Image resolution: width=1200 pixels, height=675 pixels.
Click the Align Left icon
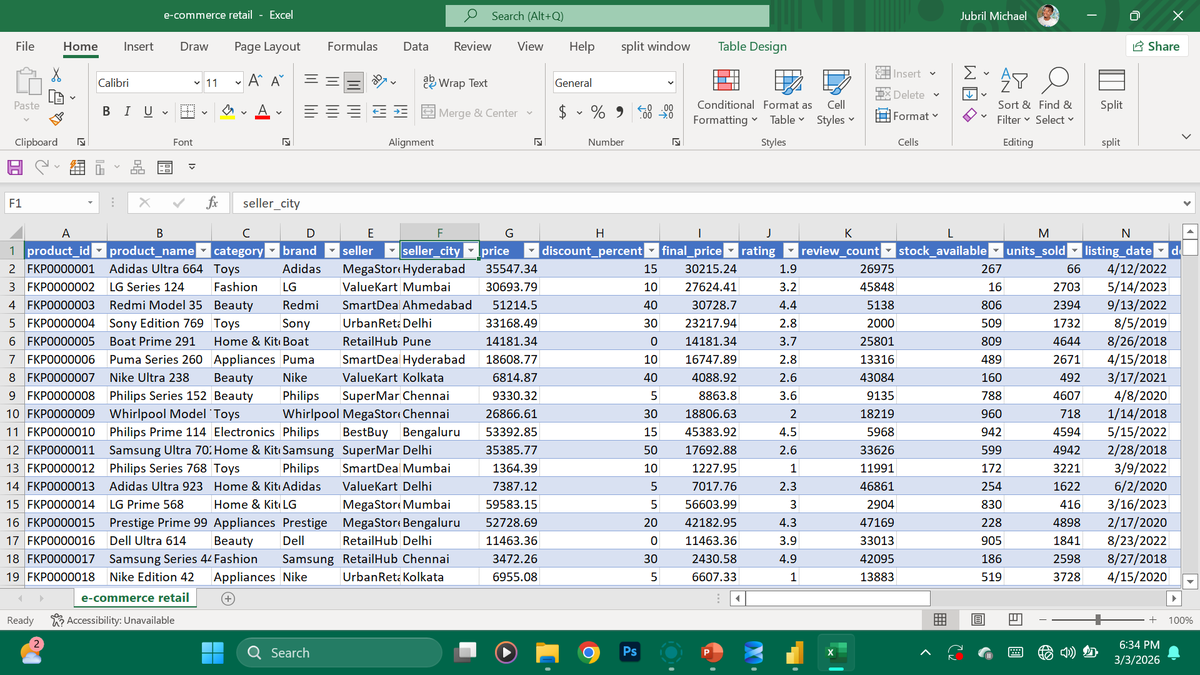pos(311,113)
